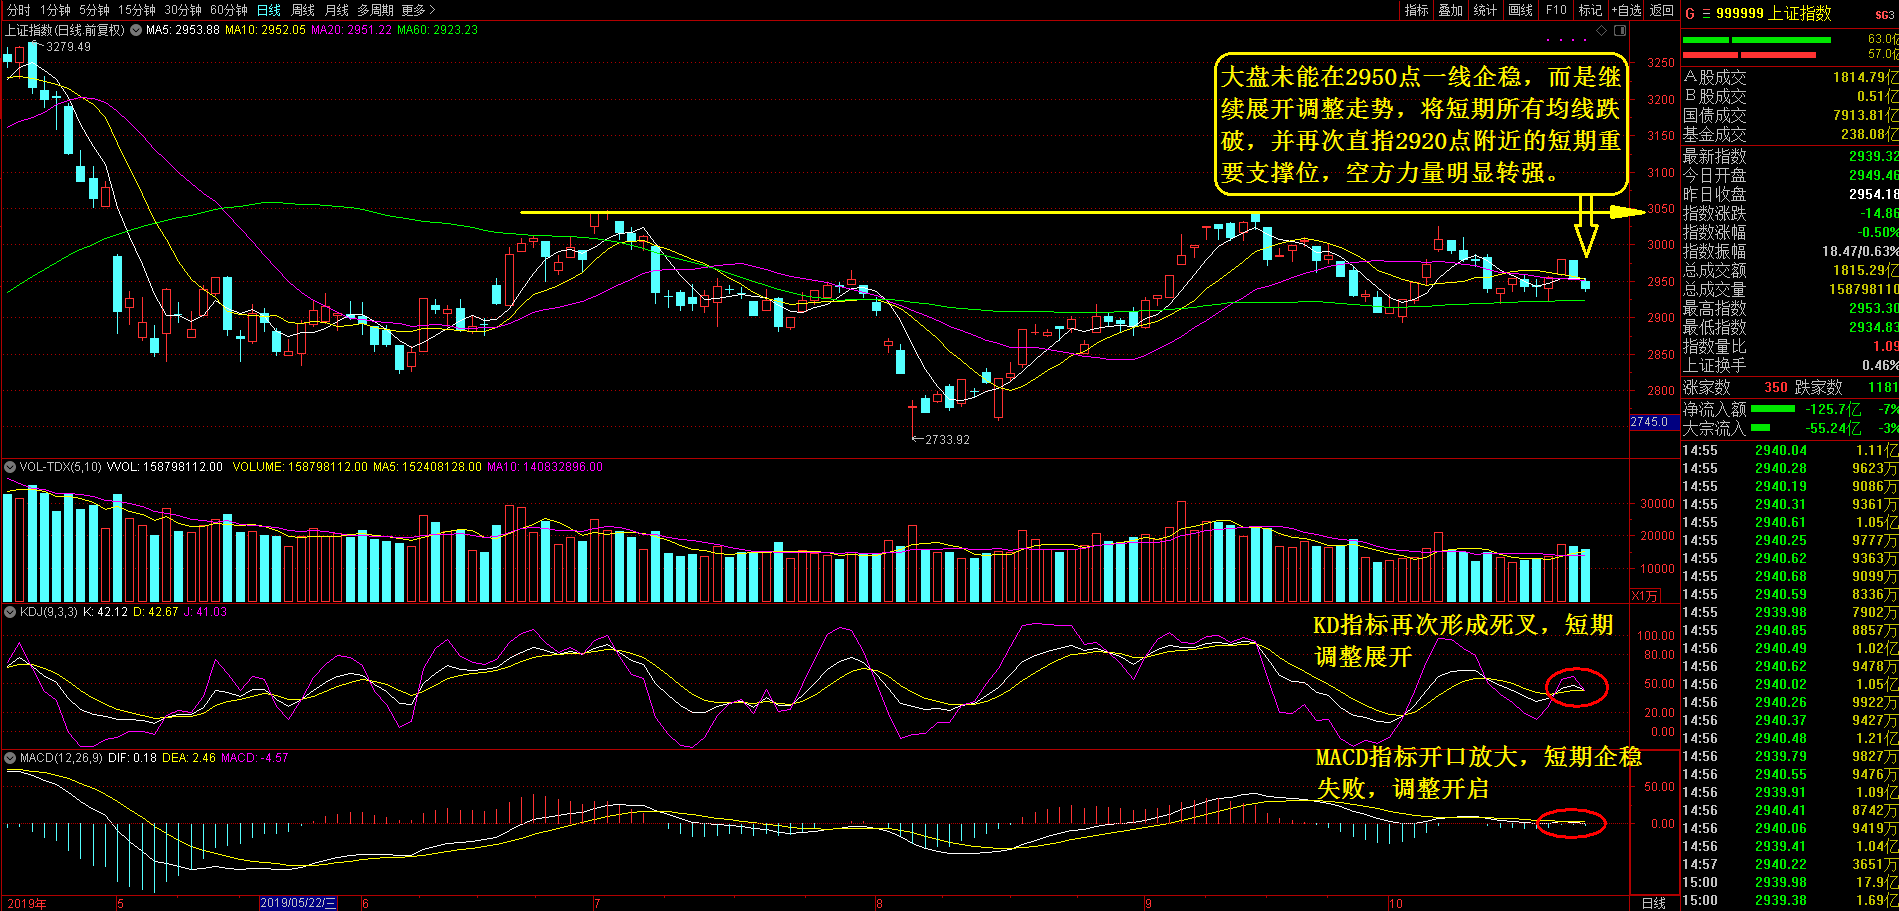1899x911 pixels.
Task: Open the 指标 indicators menu
Action: pyautogui.click(x=1417, y=10)
